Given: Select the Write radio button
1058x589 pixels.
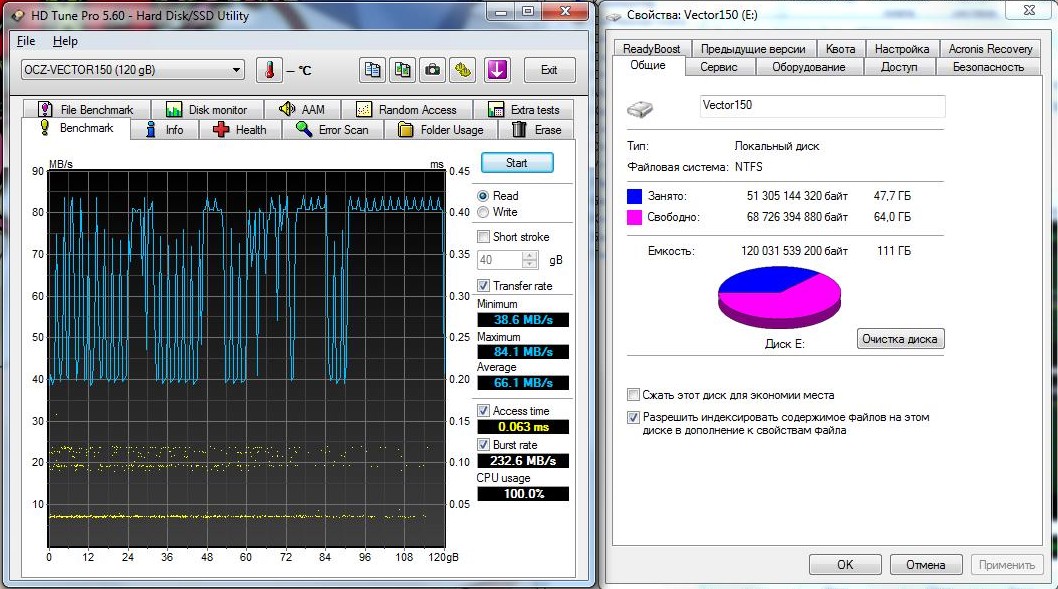Looking at the screenshot, I should pyautogui.click(x=483, y=213).
